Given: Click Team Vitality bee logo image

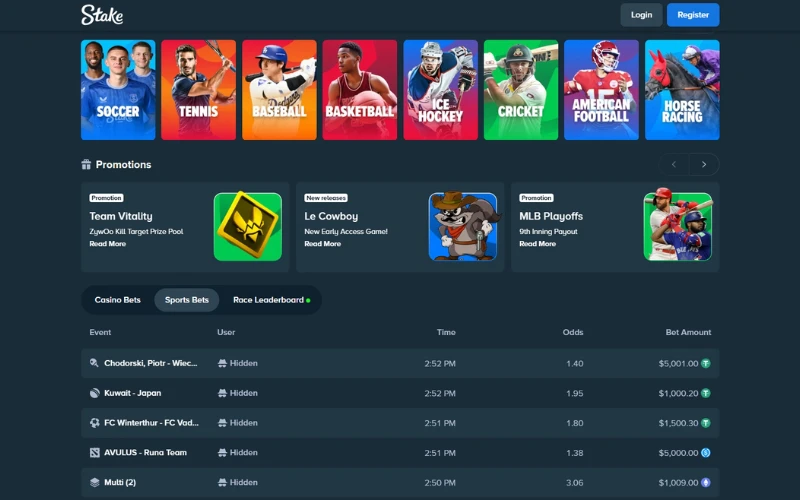Looking at the screenshot, I should (247, 227).
